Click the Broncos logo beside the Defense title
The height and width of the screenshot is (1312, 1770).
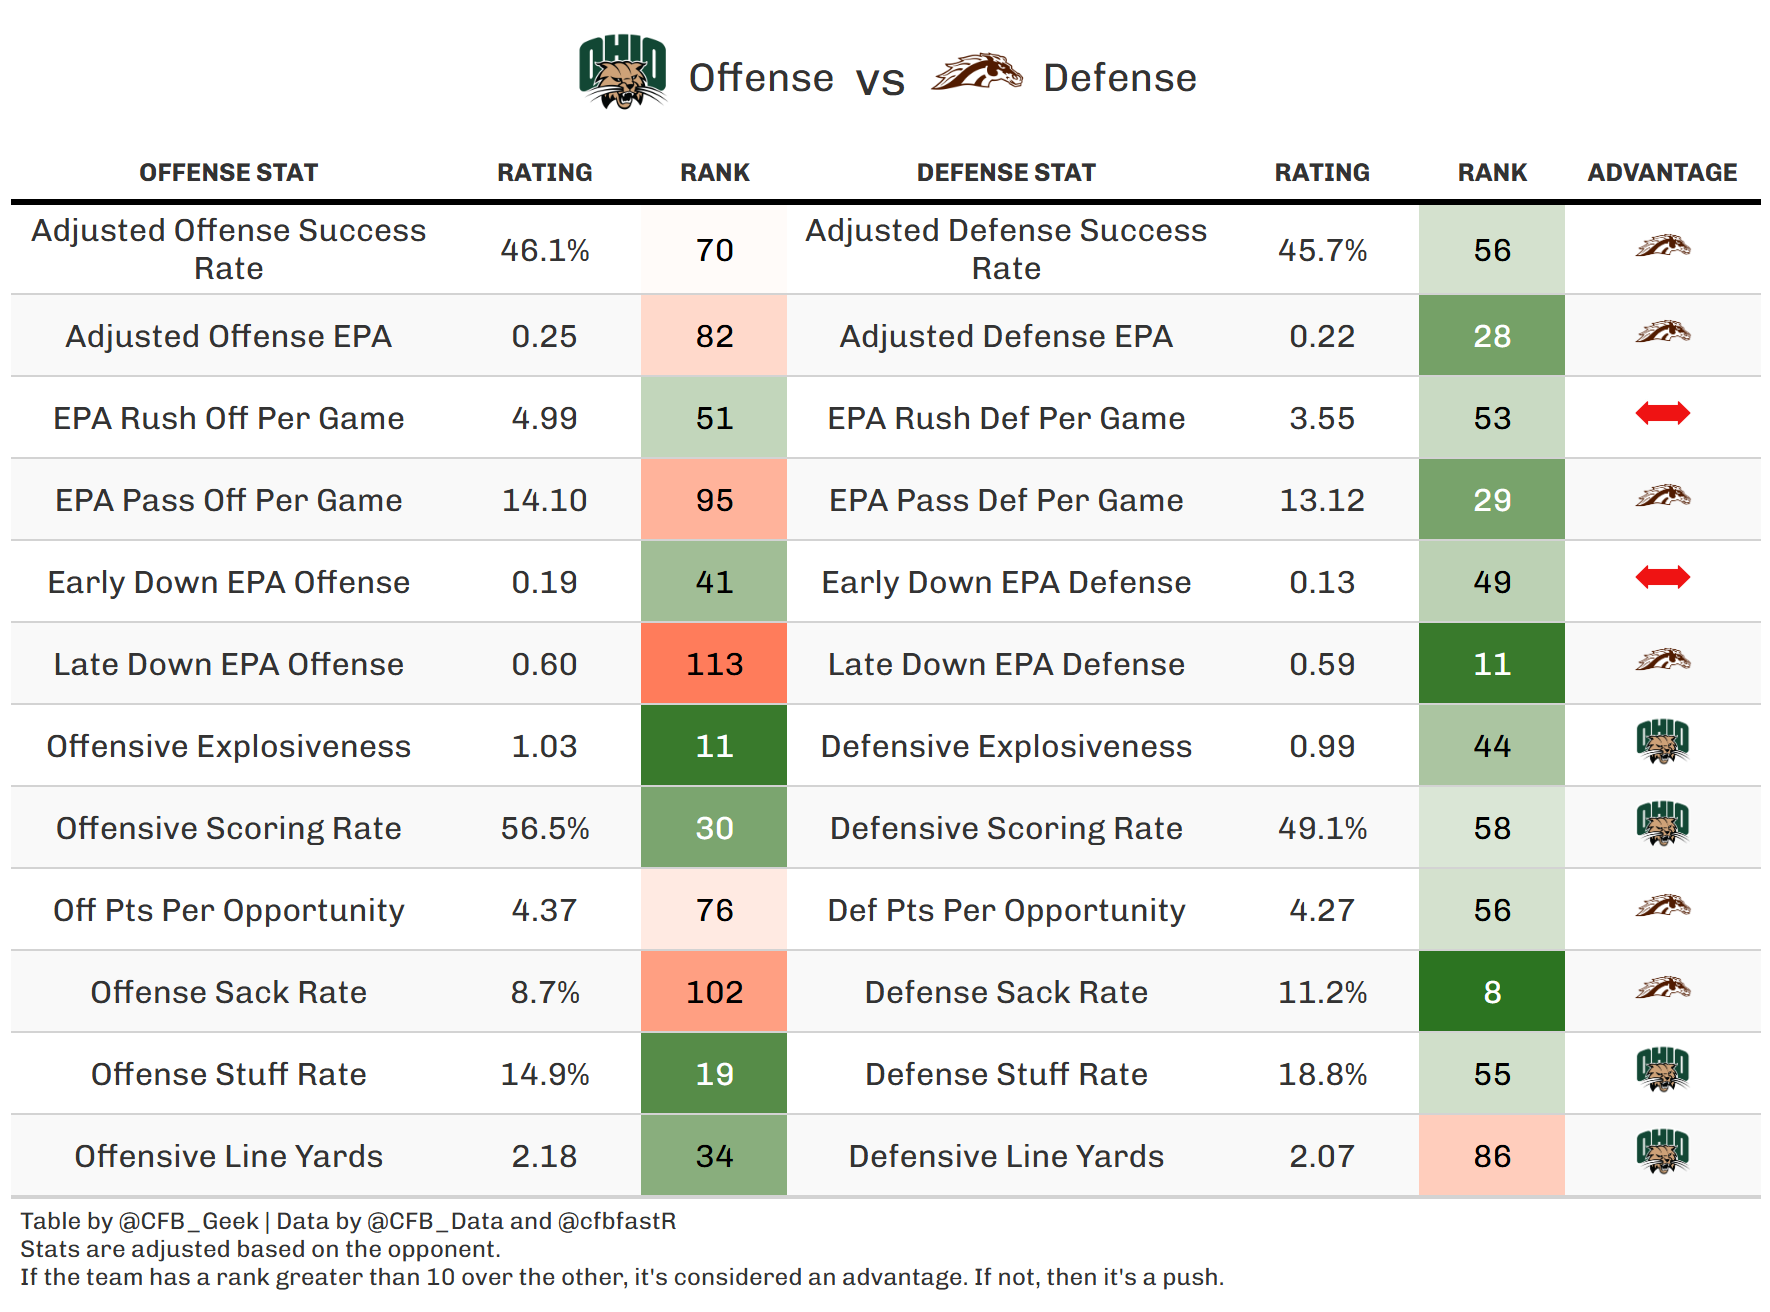976,73
